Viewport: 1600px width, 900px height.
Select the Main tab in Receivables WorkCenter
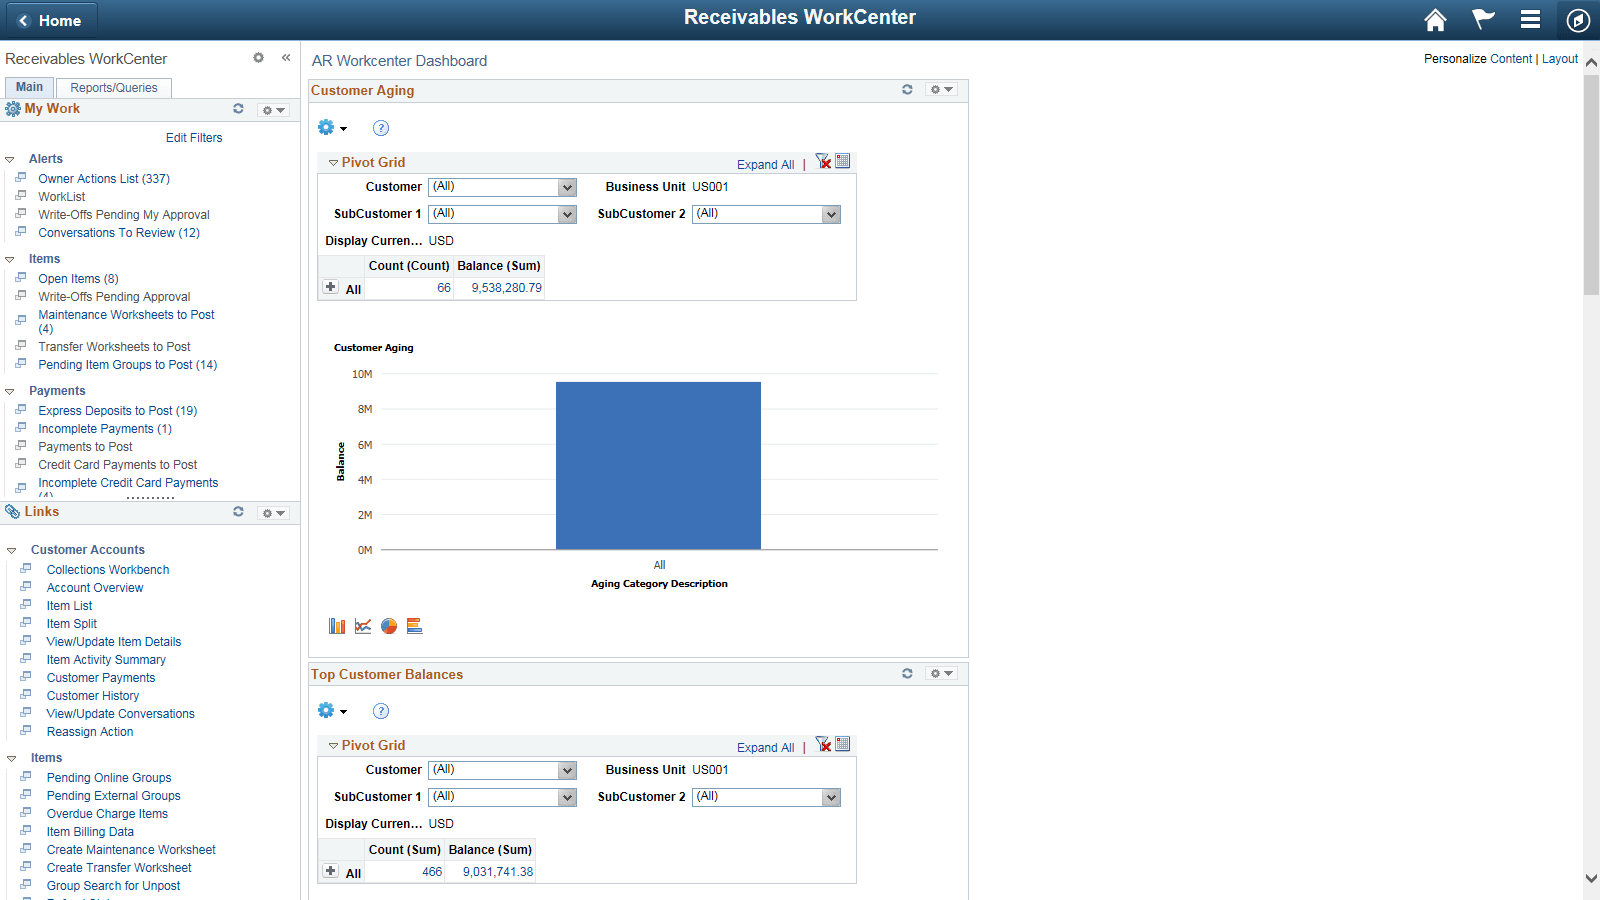(x=29, y=87)
